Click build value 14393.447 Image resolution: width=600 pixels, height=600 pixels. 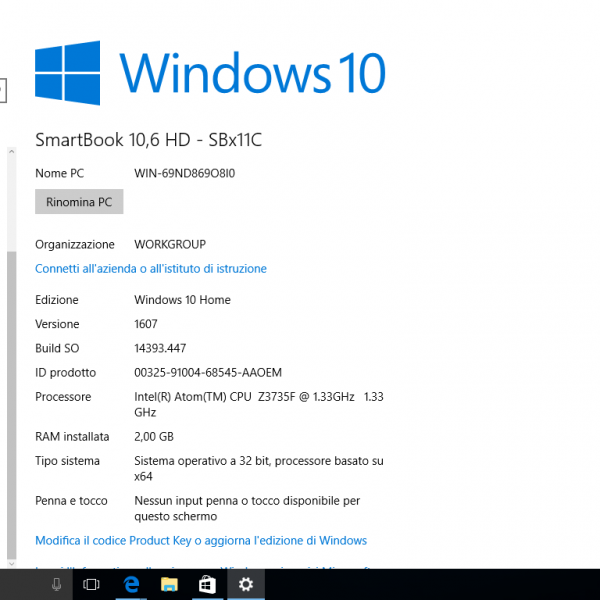point(160,348)
